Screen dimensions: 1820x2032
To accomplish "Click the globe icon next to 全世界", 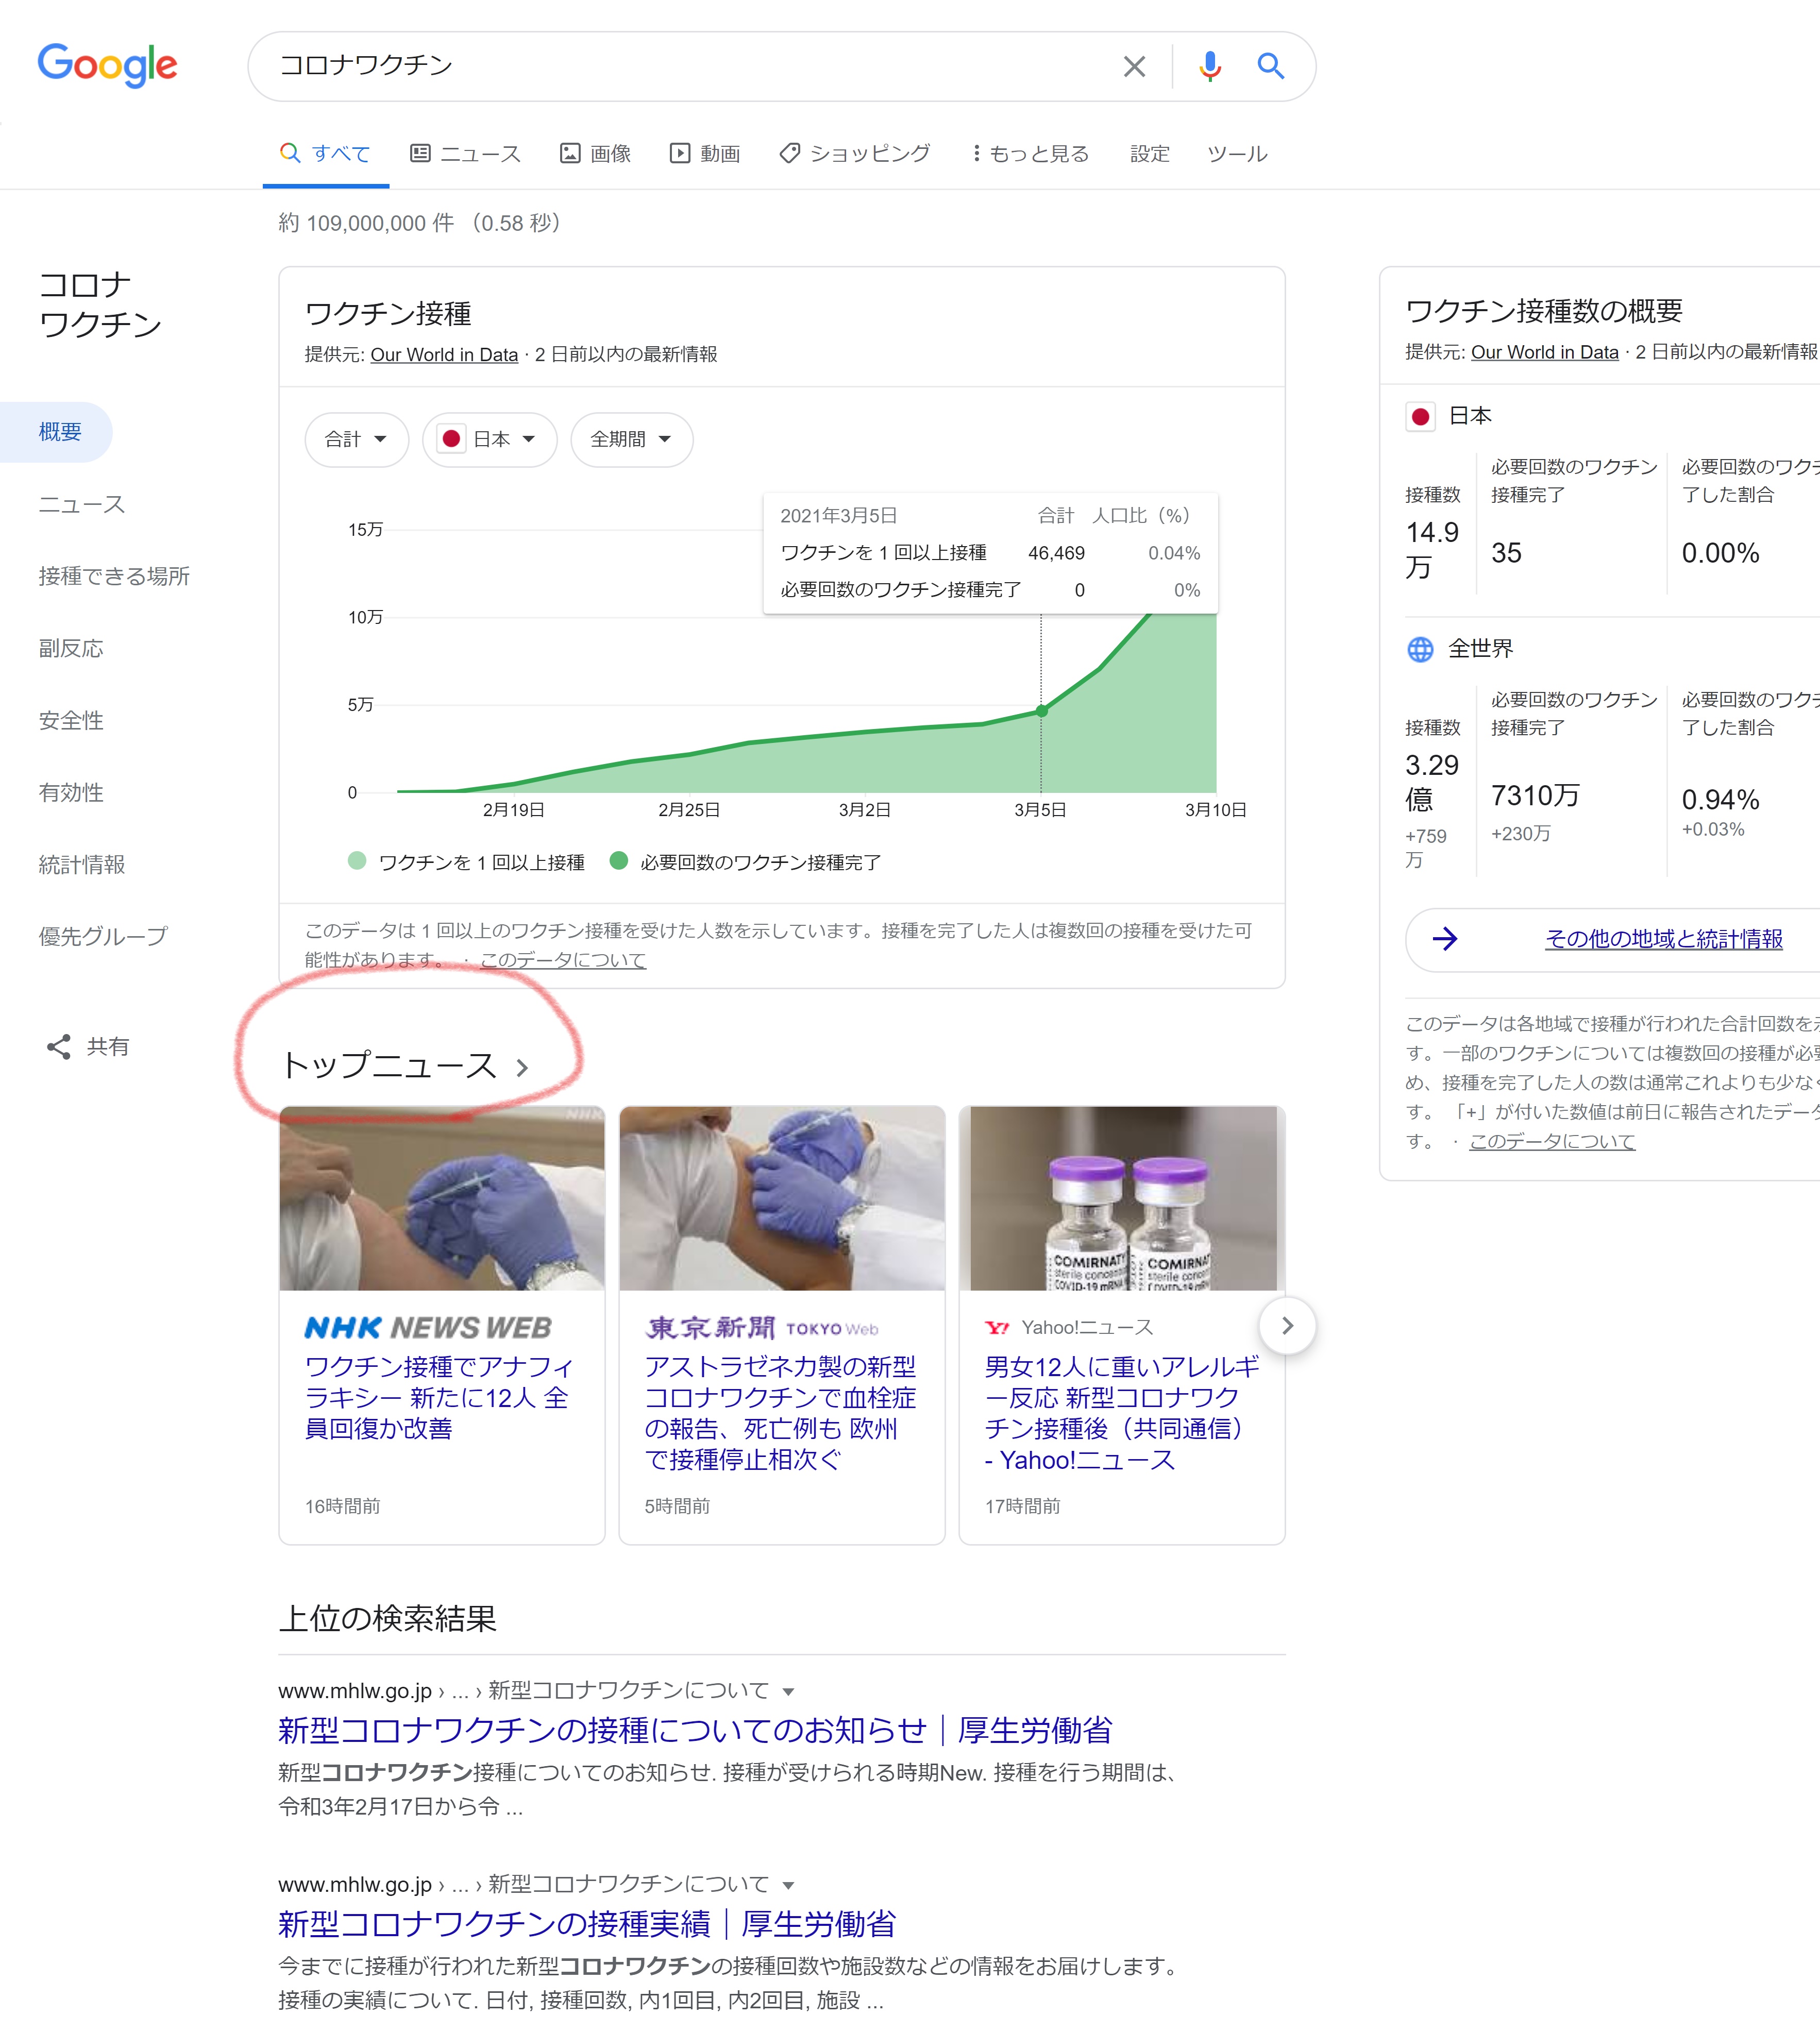I will click(1420, 649).
